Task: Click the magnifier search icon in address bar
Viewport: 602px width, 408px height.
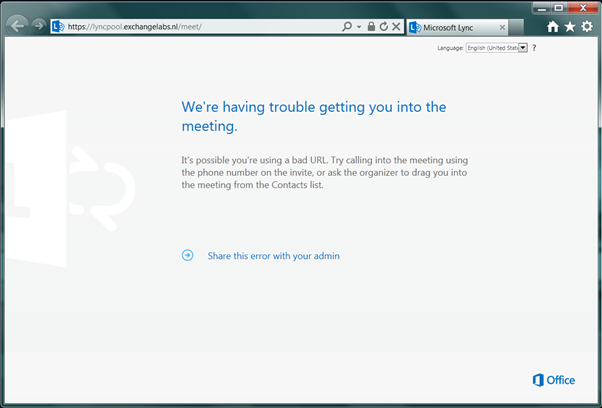Action: (x=347, y=26)
